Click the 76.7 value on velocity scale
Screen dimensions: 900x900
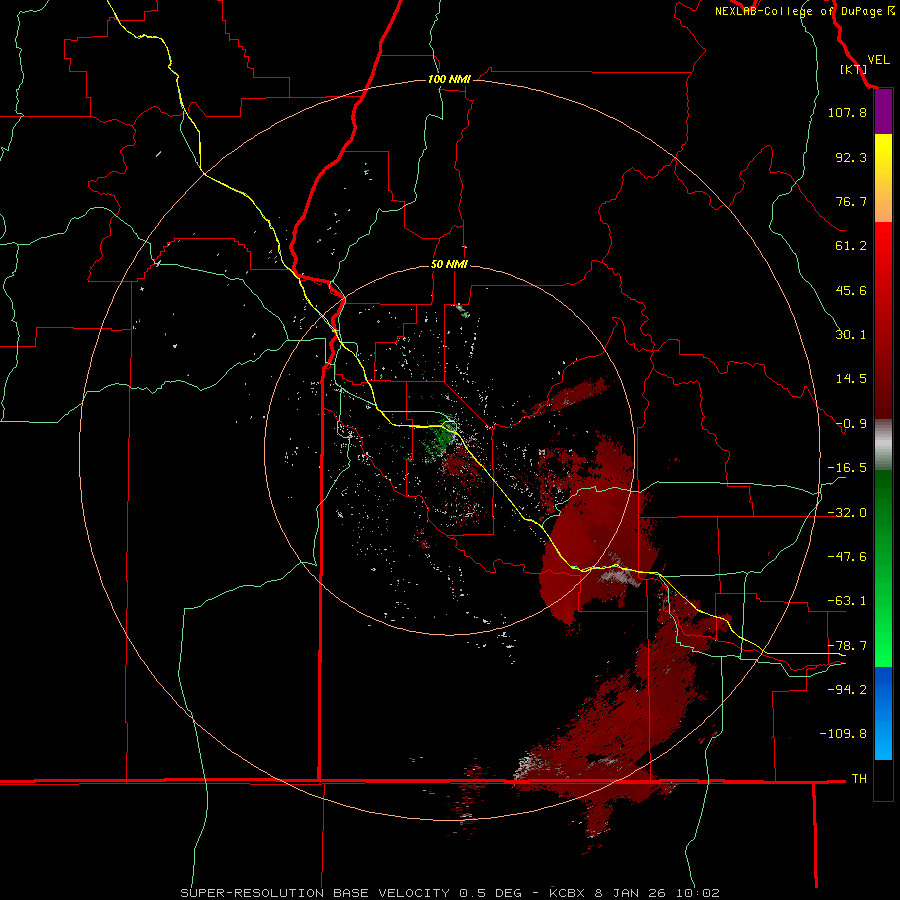[851, 201]
